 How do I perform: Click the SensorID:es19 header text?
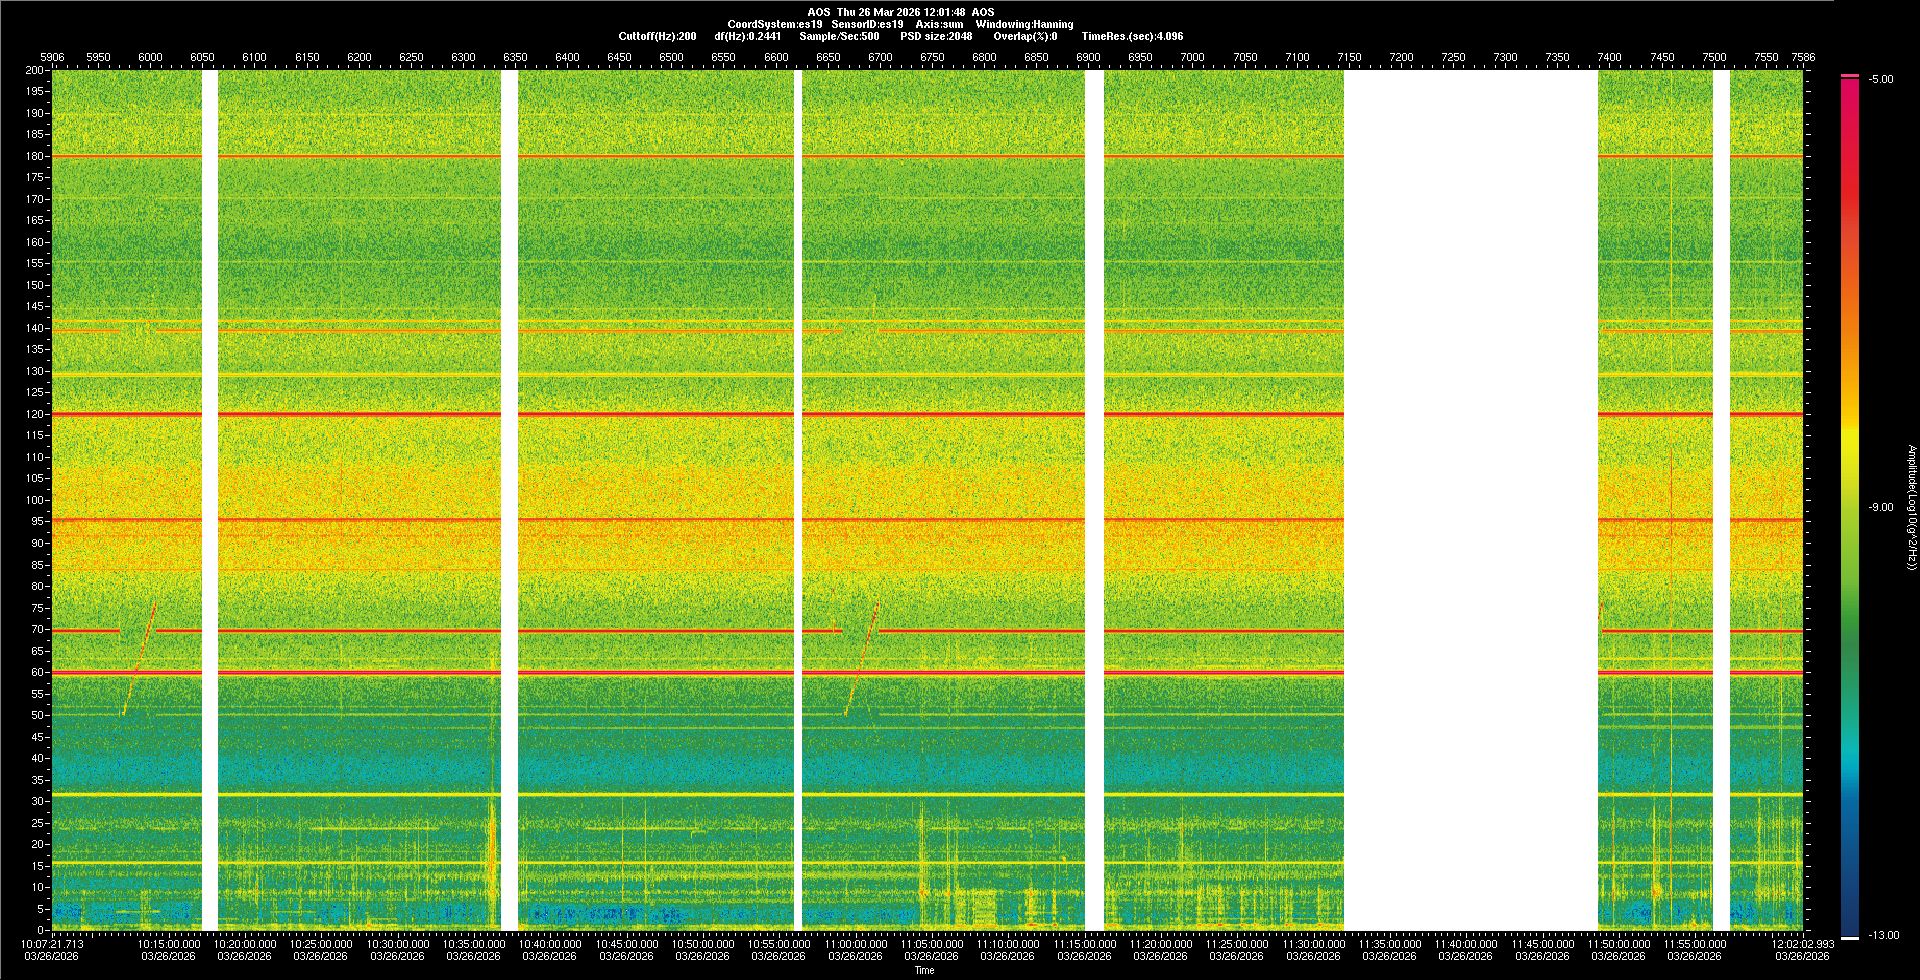click(x=867, y=24)
